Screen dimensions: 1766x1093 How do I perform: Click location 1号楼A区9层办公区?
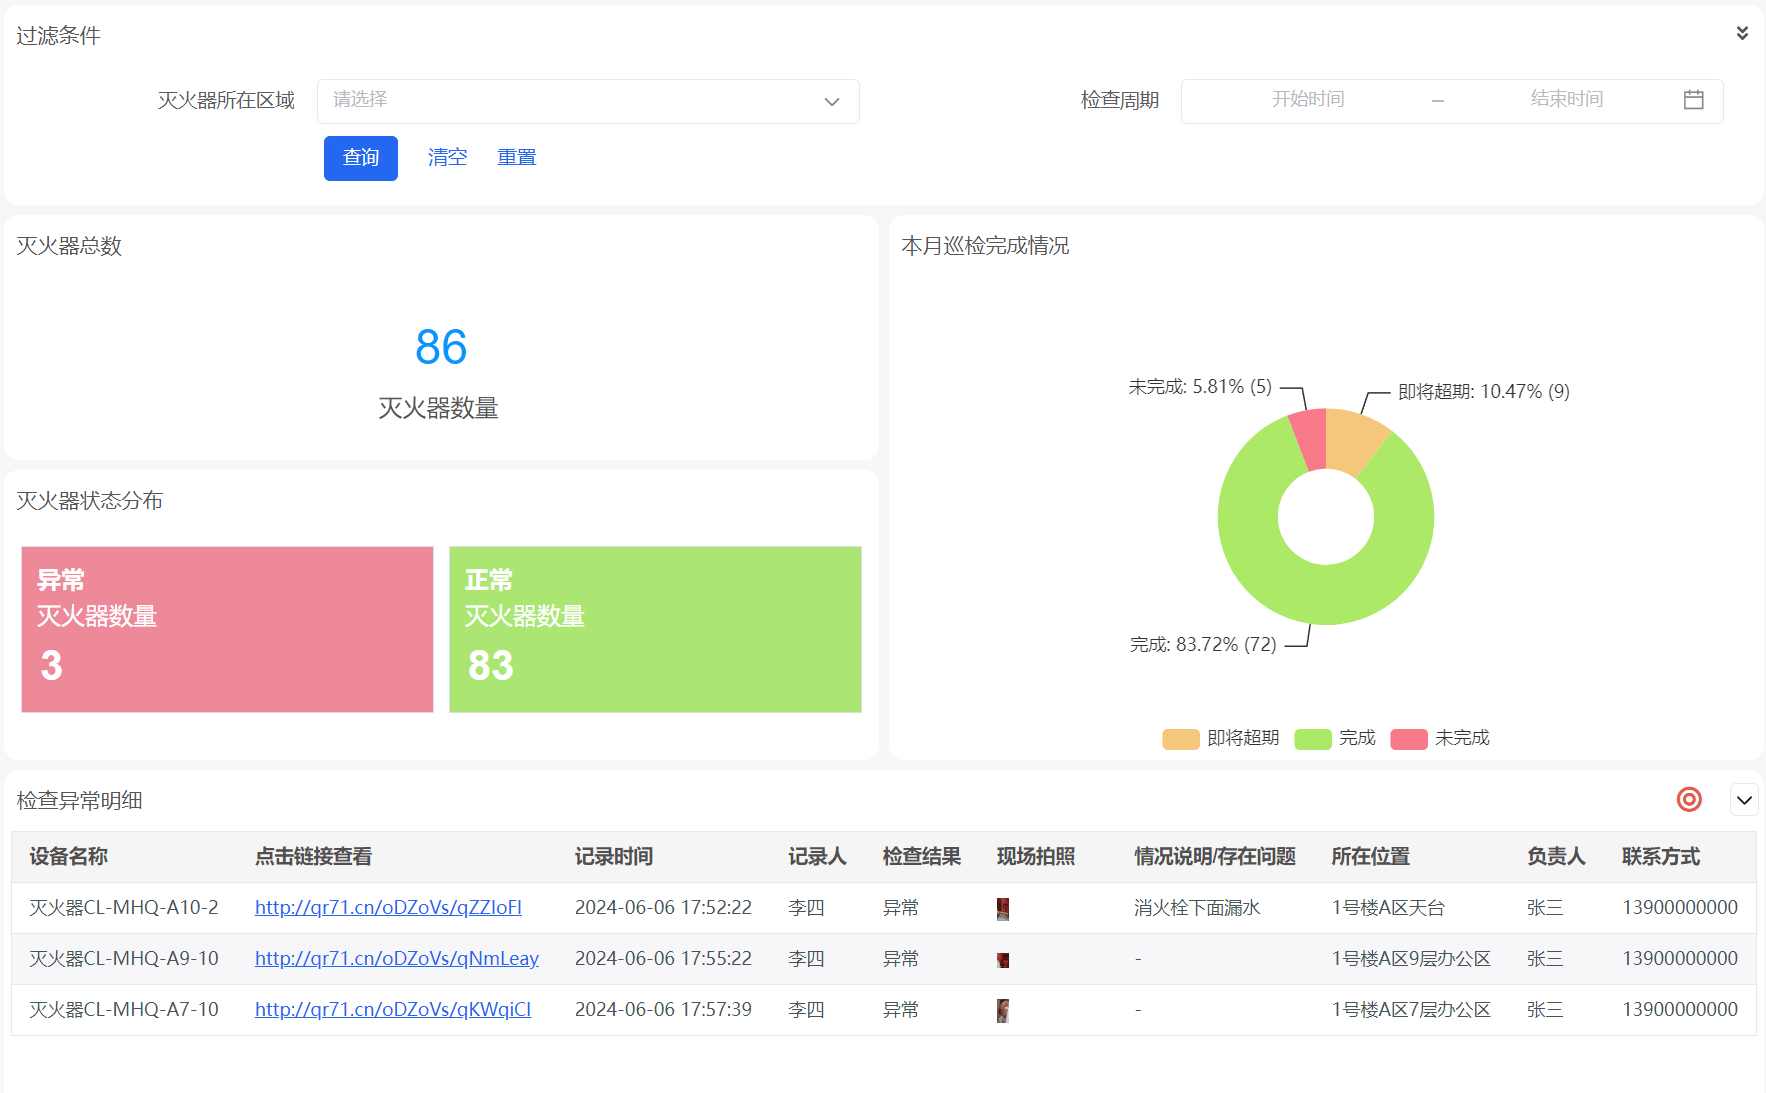coord(1411,958)
